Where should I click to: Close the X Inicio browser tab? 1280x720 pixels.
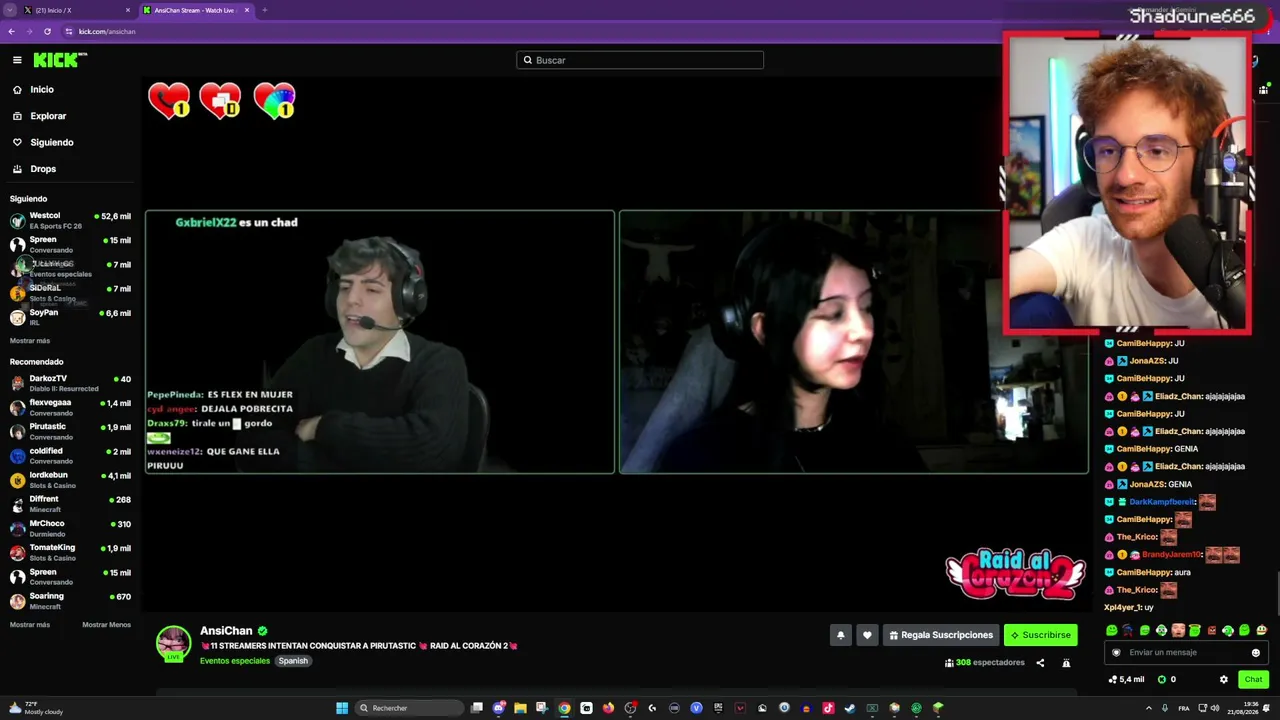[128, 10]
